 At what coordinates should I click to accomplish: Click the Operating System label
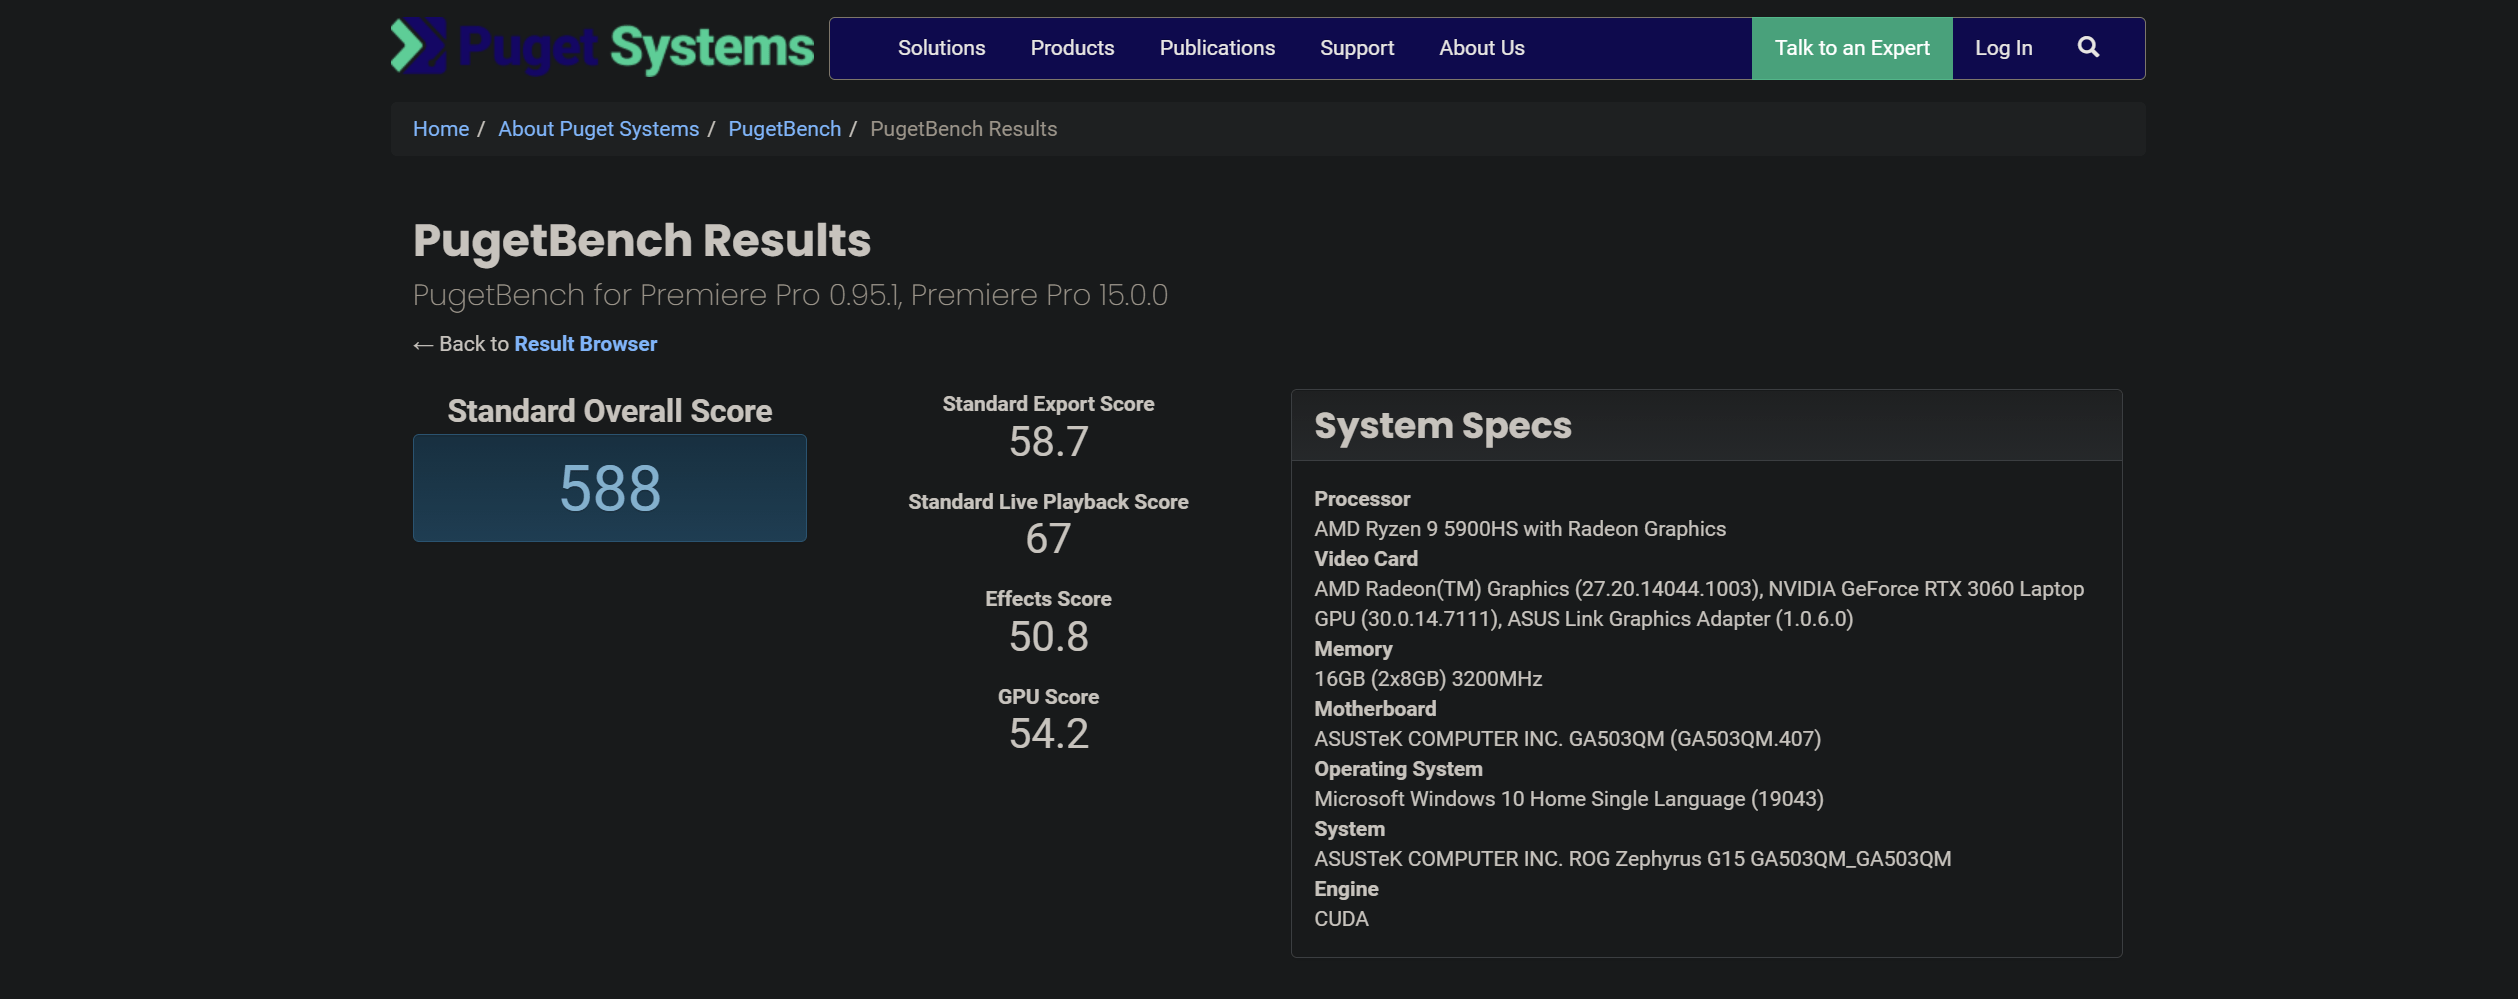(1398, 769)
